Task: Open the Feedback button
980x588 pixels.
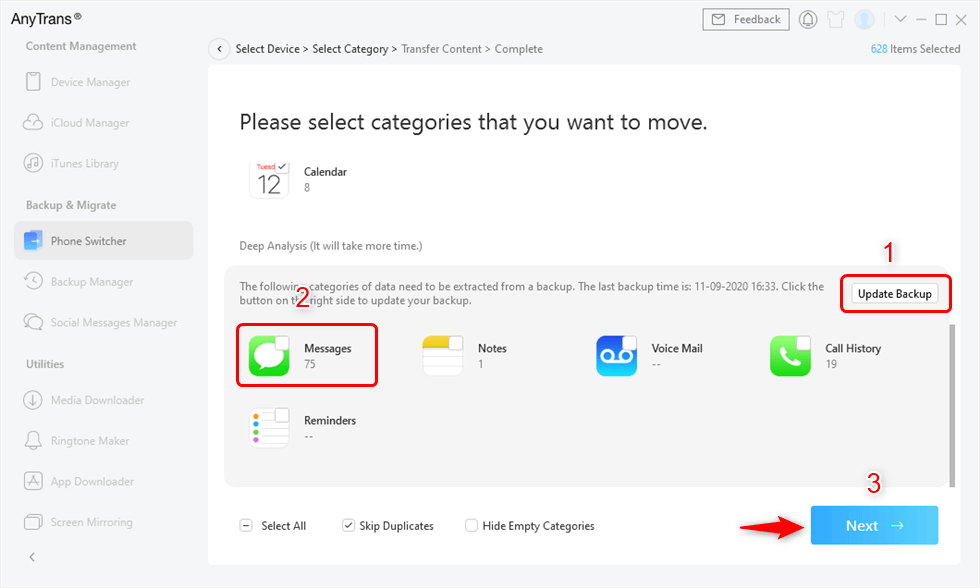Action: point(746,19)
